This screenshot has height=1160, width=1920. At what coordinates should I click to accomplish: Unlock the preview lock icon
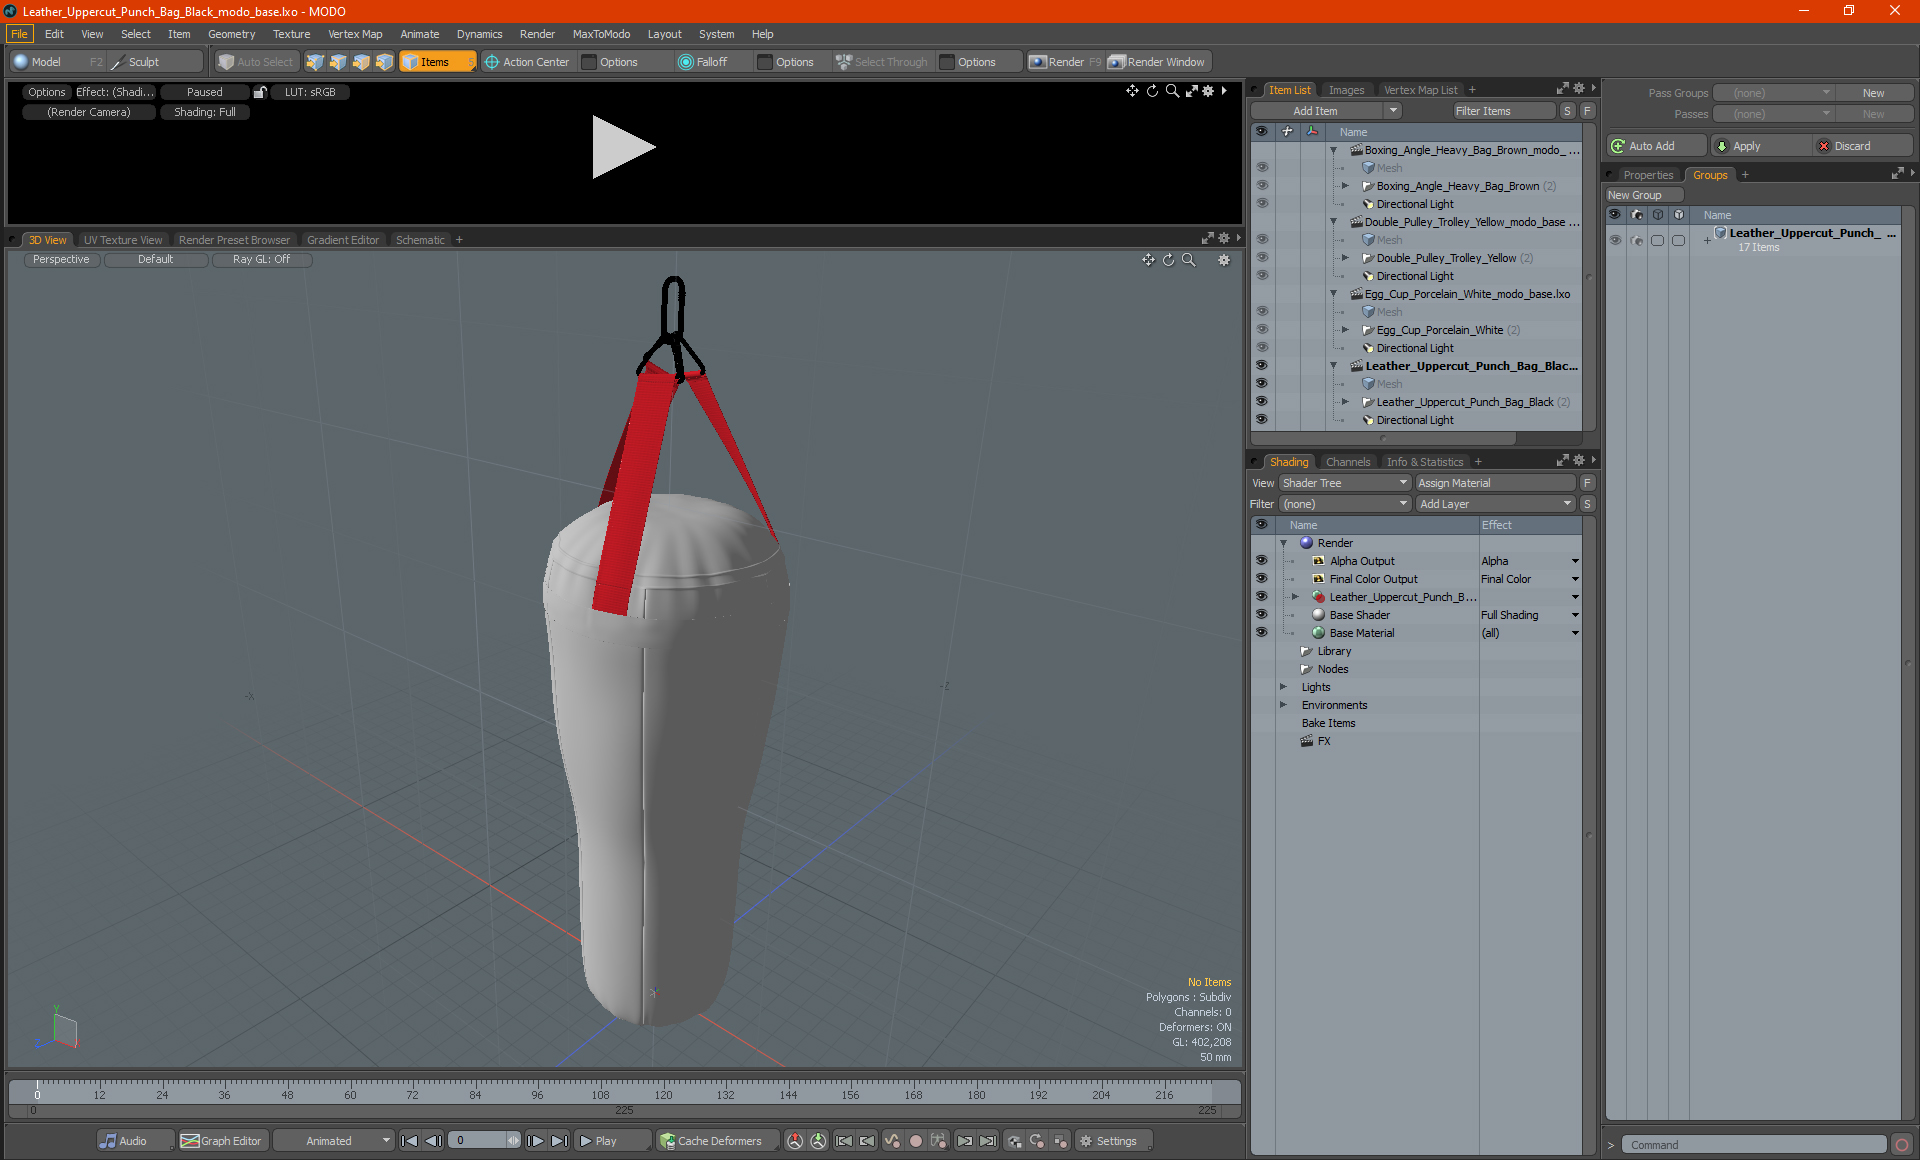[x=260, y=92]
